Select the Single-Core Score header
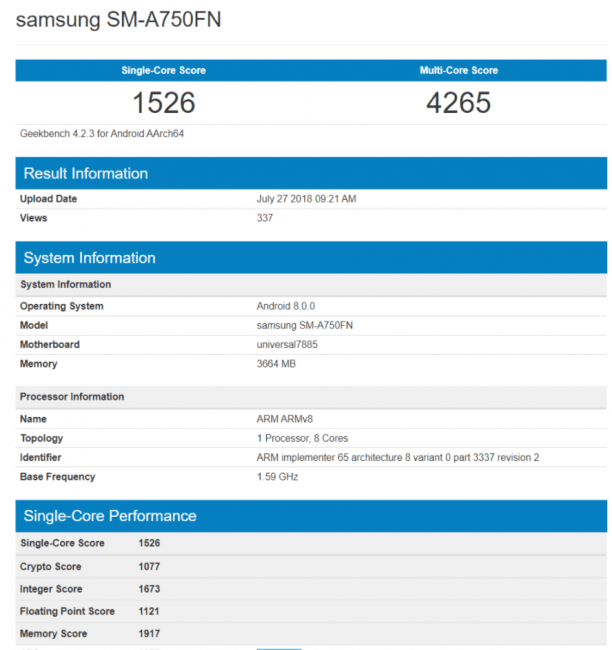This screenshot has width=612, height=650. (x=163, y=70)
